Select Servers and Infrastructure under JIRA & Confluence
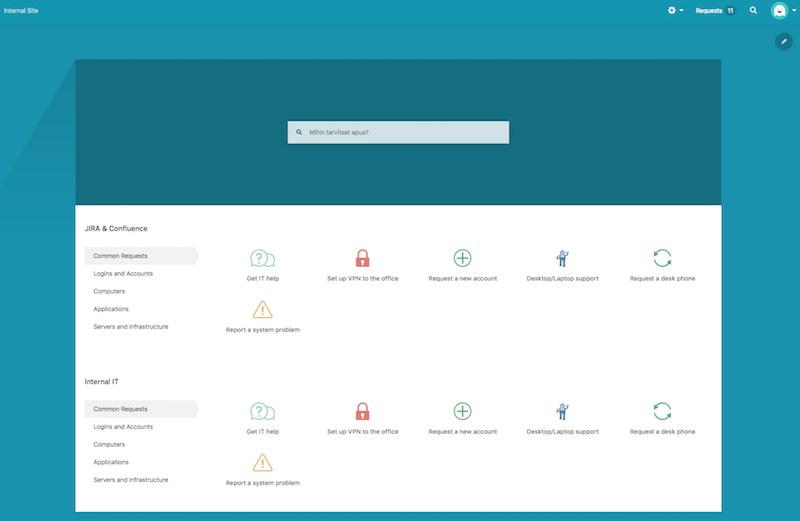 (x=131, y=327)
